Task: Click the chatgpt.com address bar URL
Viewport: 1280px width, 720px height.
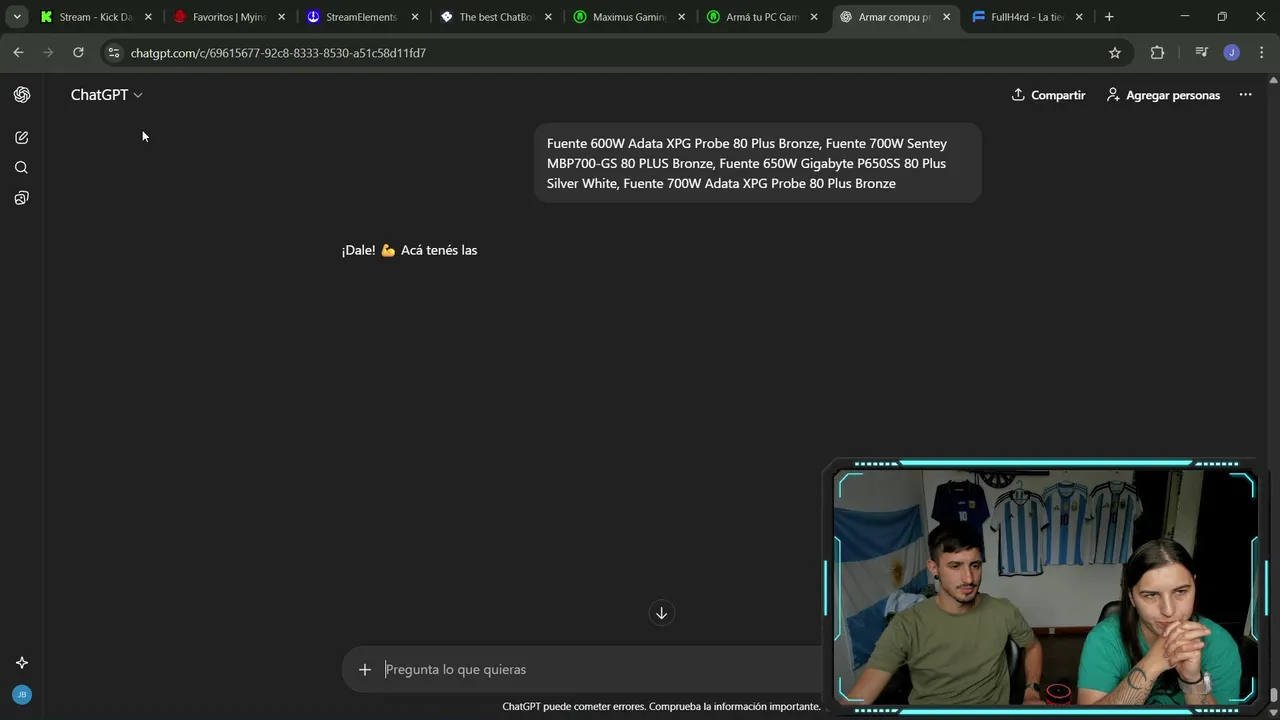Action: point(278,53)
